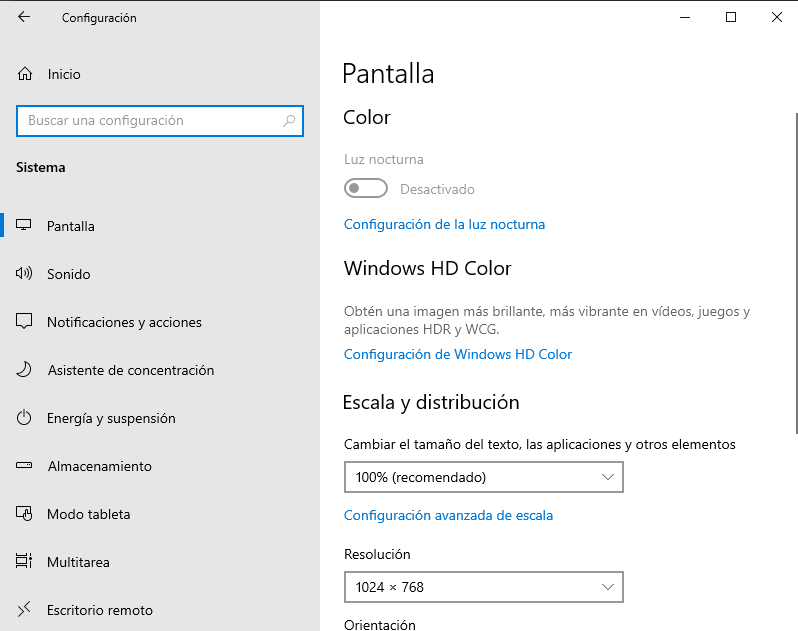
Task: Open the 1024 × 768 resolution dropdown
Action: click(x=483, y=587)
